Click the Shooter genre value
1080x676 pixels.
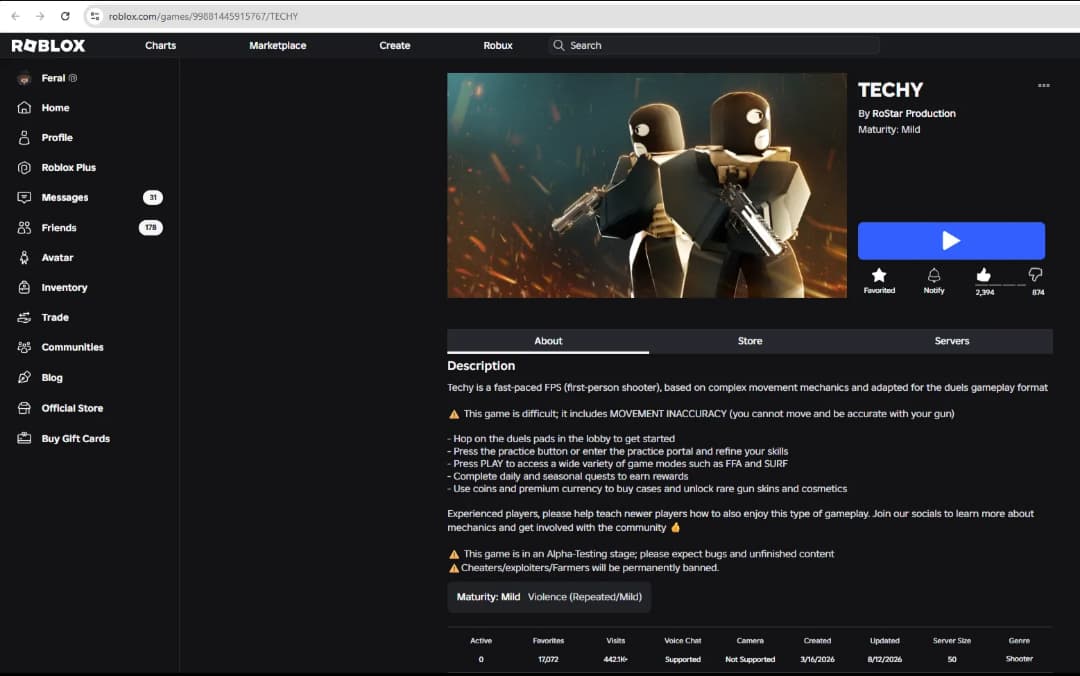[1019, 659]
